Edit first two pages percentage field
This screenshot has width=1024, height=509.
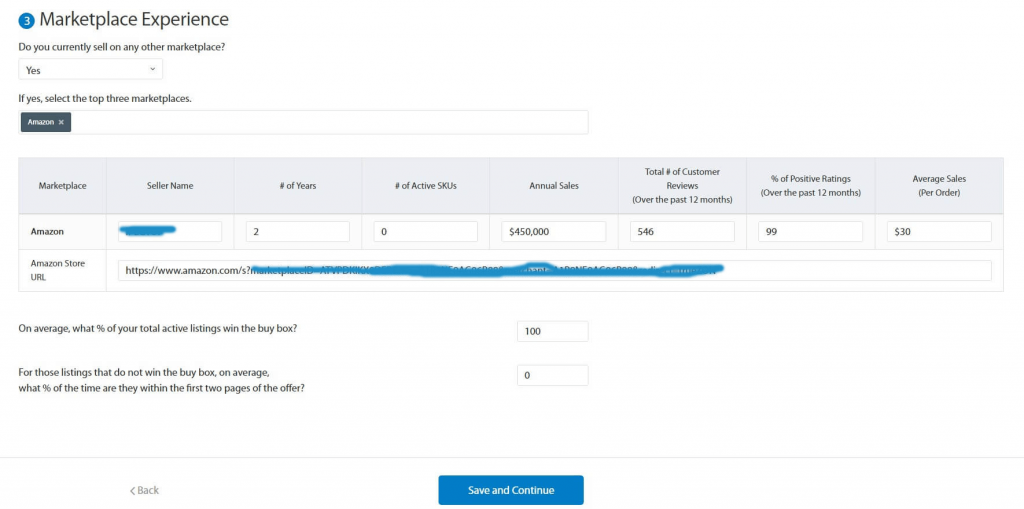[552, 376]
